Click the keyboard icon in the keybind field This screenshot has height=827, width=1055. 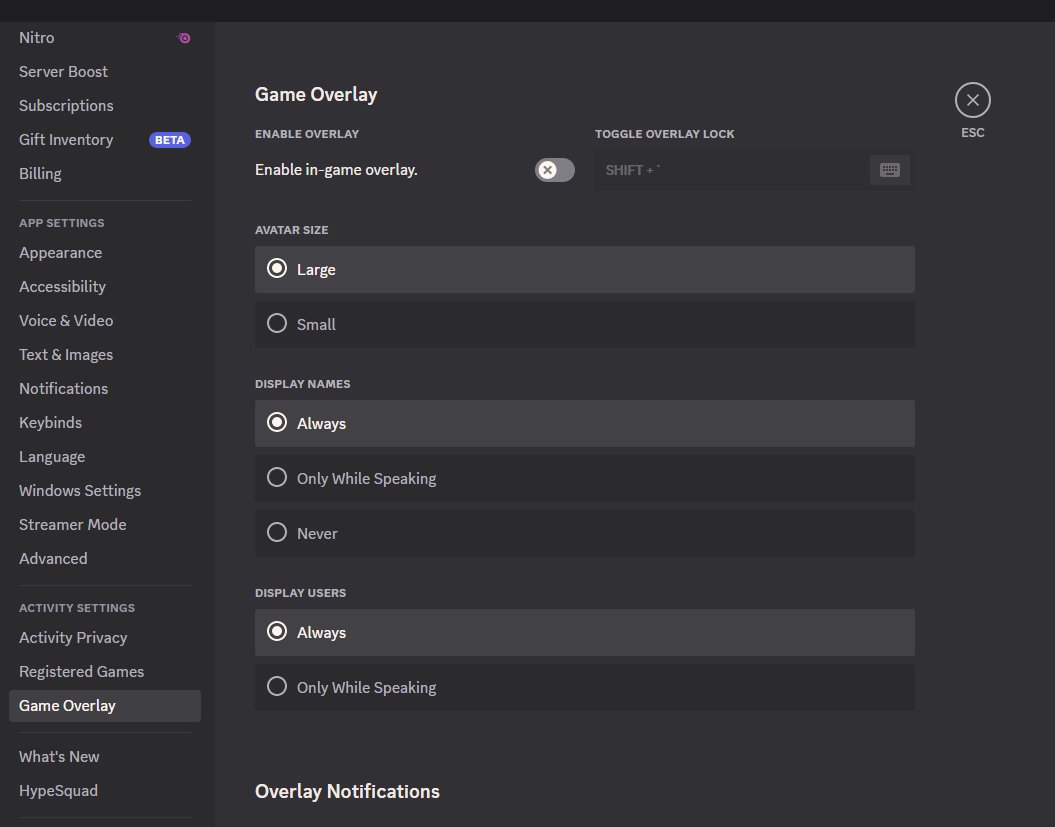pos(890,169)
